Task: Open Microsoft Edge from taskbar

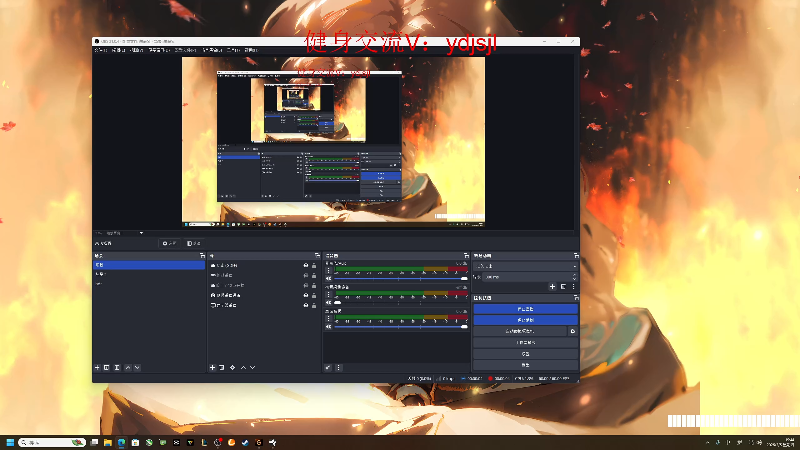Action: click(x=121, y=442)
